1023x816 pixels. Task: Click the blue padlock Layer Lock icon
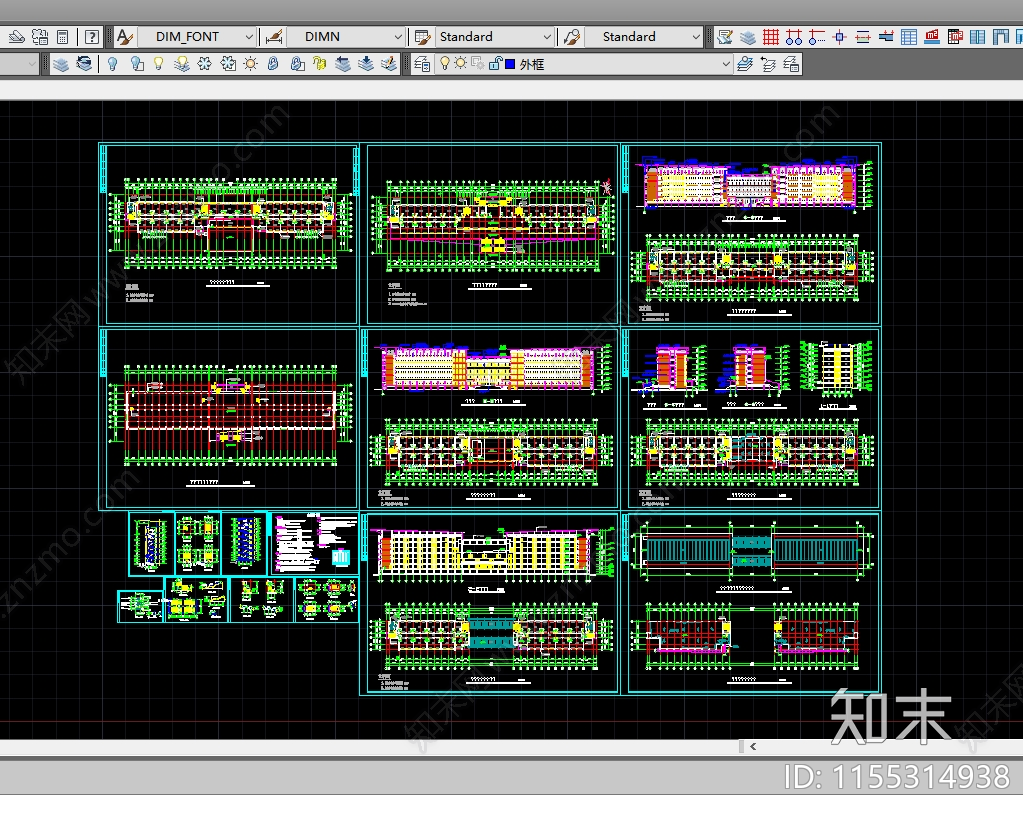273,64
